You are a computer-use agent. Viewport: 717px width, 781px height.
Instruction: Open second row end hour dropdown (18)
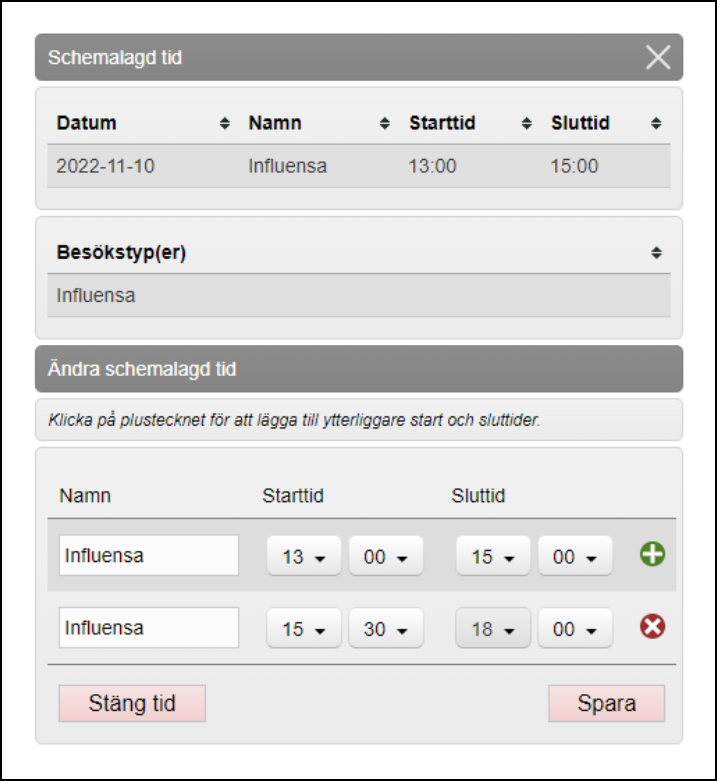[493, 628]
